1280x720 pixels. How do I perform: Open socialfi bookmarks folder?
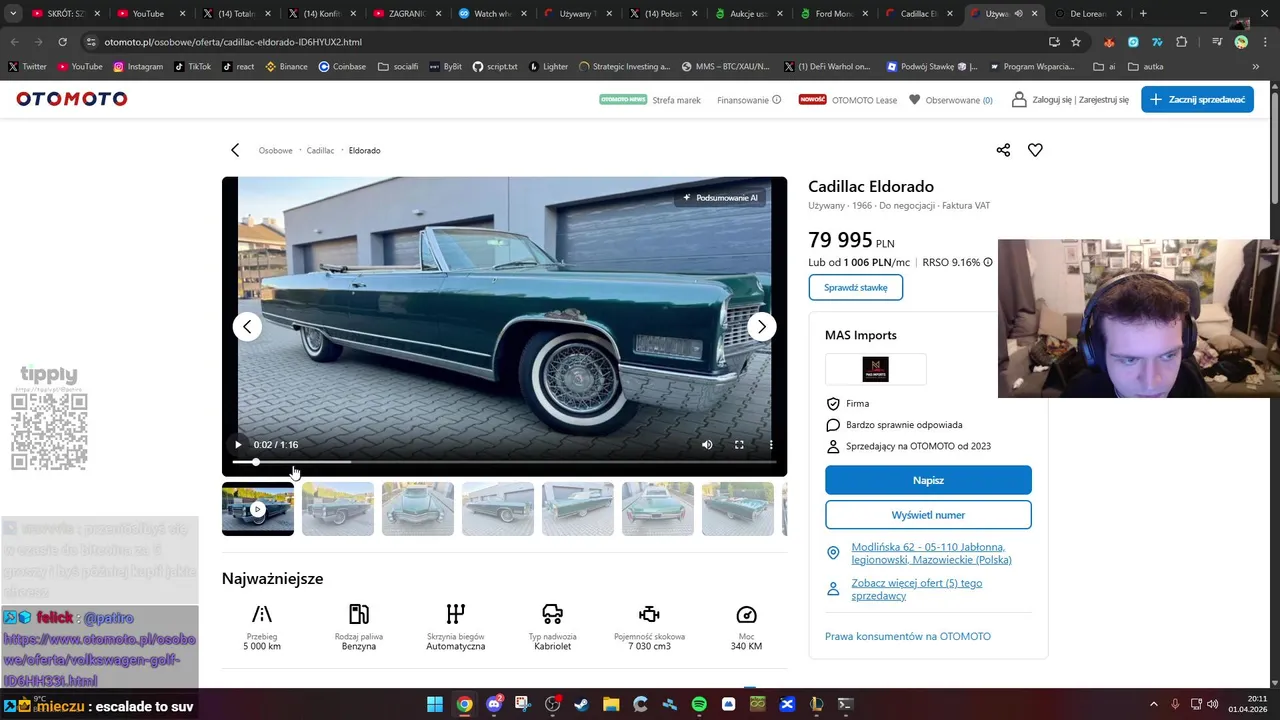tap(398, 67)
